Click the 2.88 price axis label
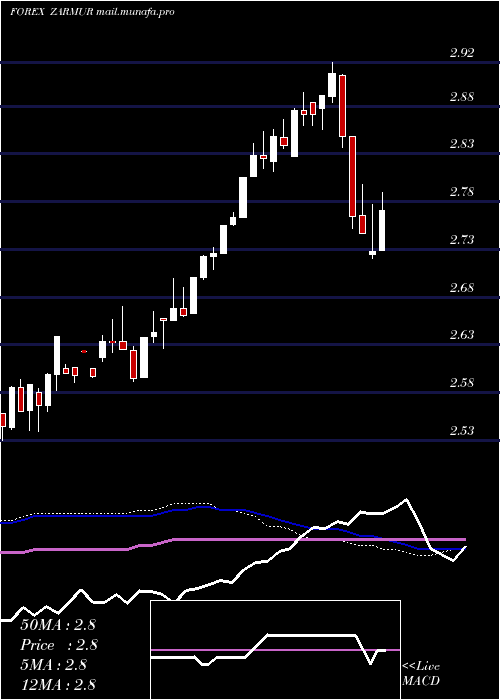Image resolution: width=500 pixels, height=700 pixels. [462, 96]
